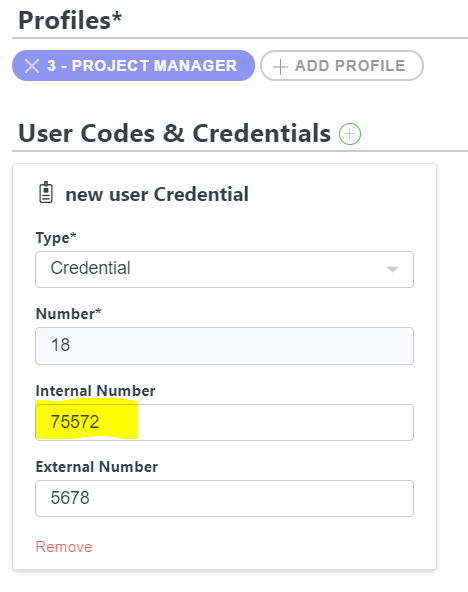The height and width of the screenshot is (592, 468).
Task: Click the plus icon in Add Profile
Action: [x=280, y=67]
